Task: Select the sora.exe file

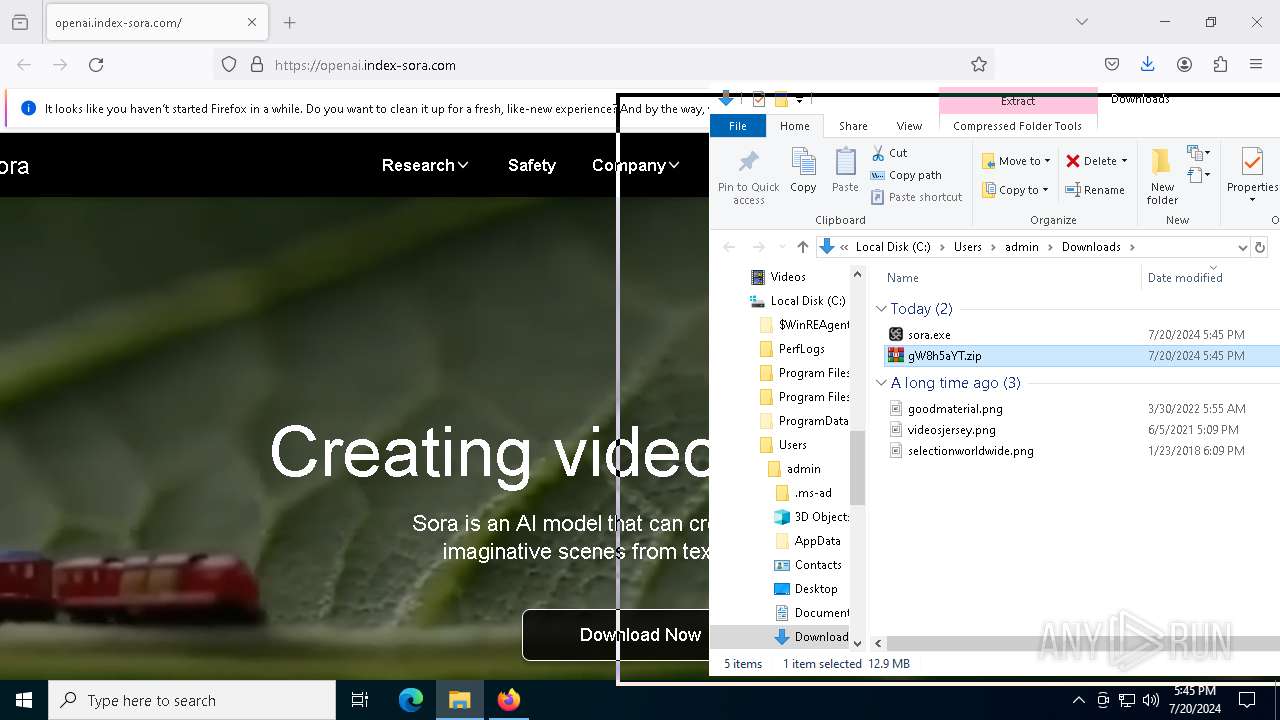Action: (x=929, y=335)
